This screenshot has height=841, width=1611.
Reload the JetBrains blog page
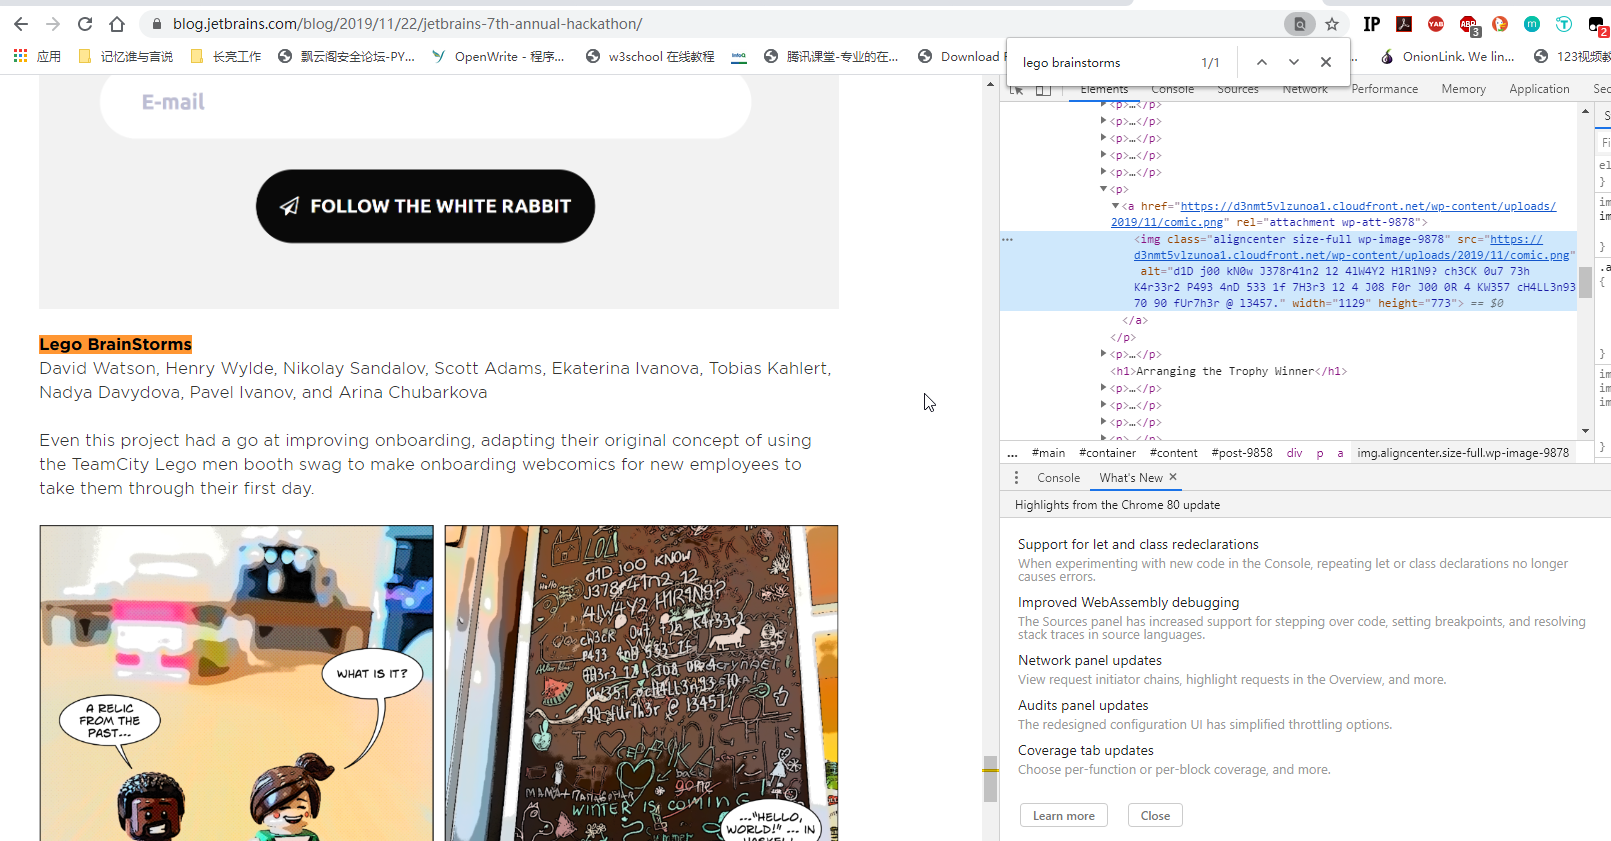pyautogui.click(x=85, y=24)
